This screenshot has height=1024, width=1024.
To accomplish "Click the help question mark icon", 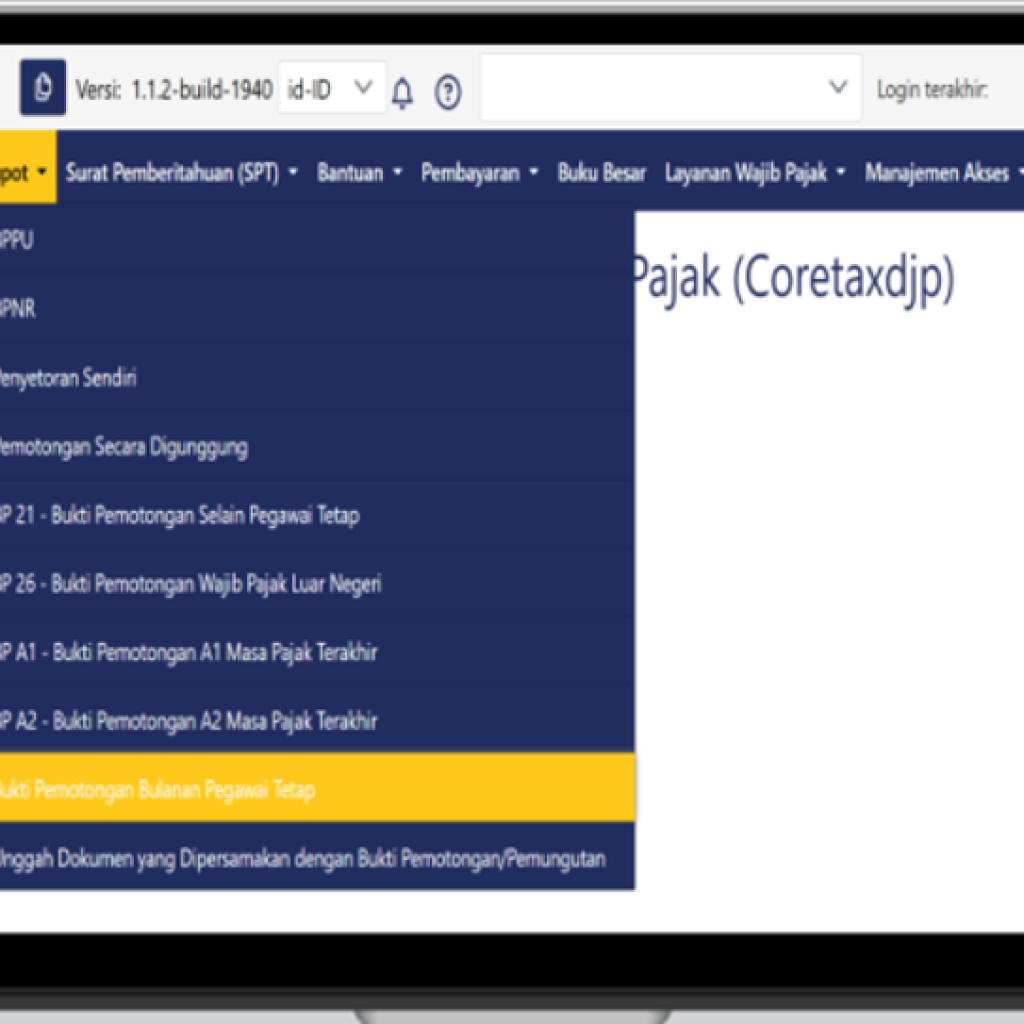I will click(x=448, y=92).
